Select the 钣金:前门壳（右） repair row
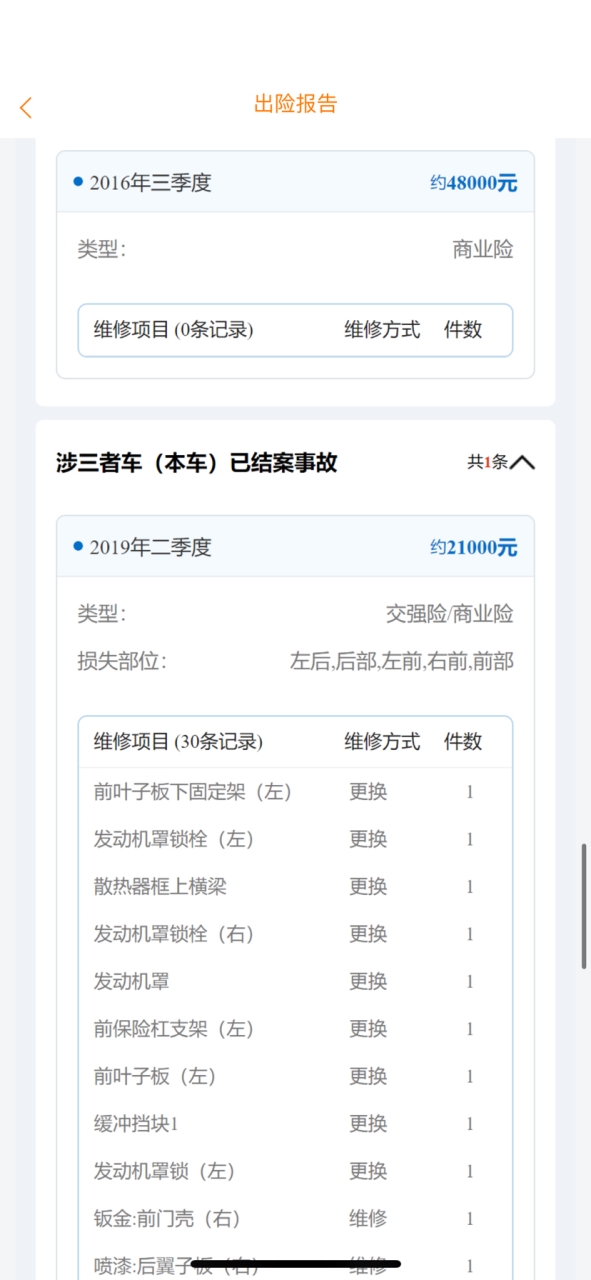 point(295,1218)
